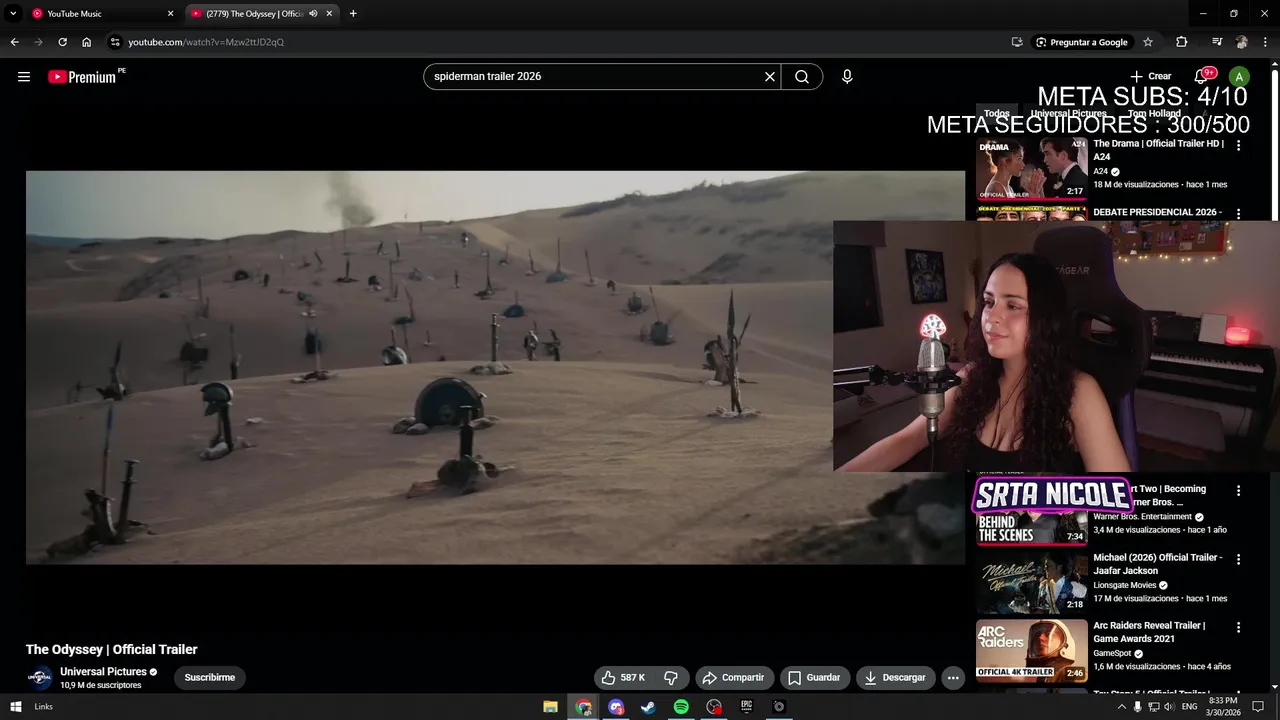This screenshot has width=1280, height=720.
Task: Open the Chrome extensions puzzle icon
Action: (x=1181, y=42)
